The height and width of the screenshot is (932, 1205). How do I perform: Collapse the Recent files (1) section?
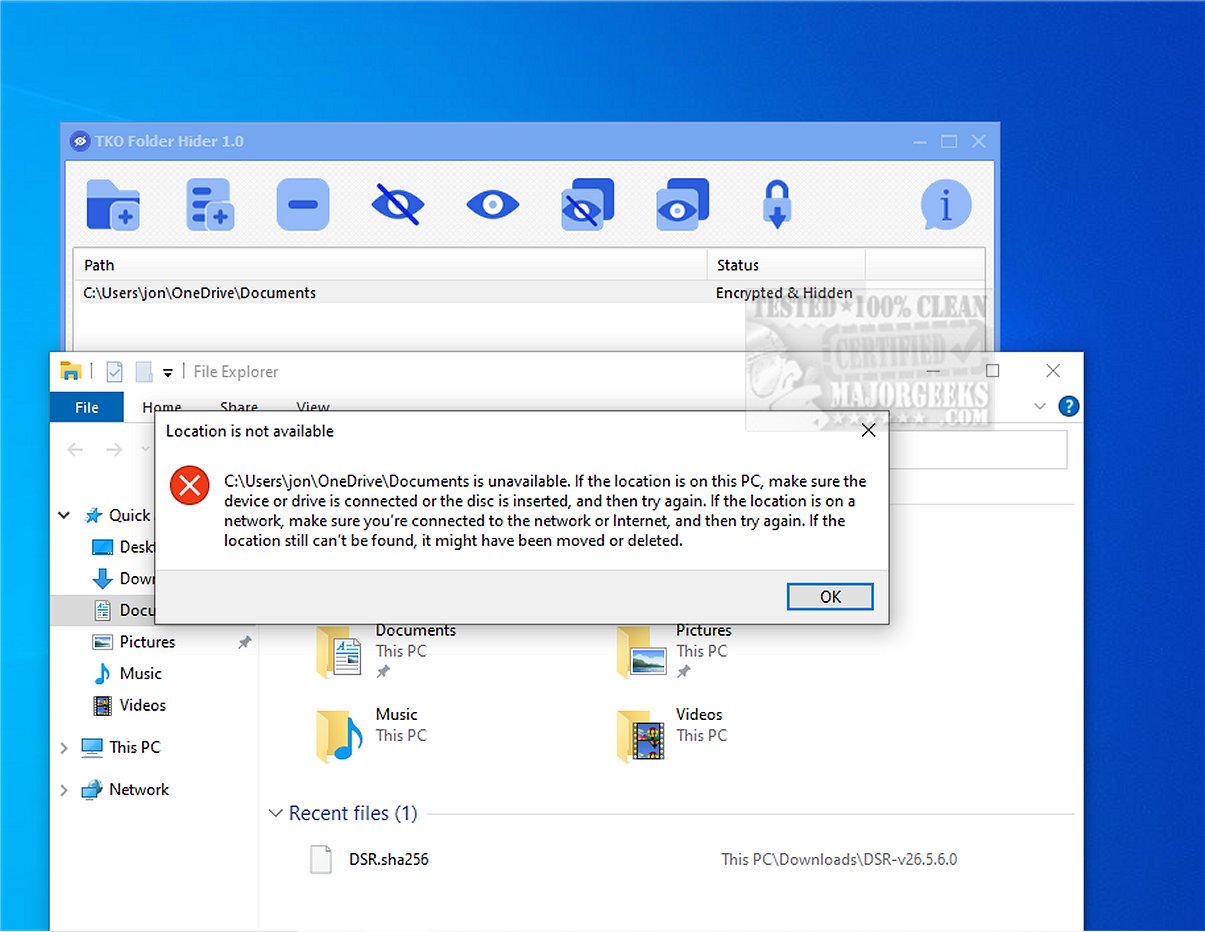coord(276,813)
